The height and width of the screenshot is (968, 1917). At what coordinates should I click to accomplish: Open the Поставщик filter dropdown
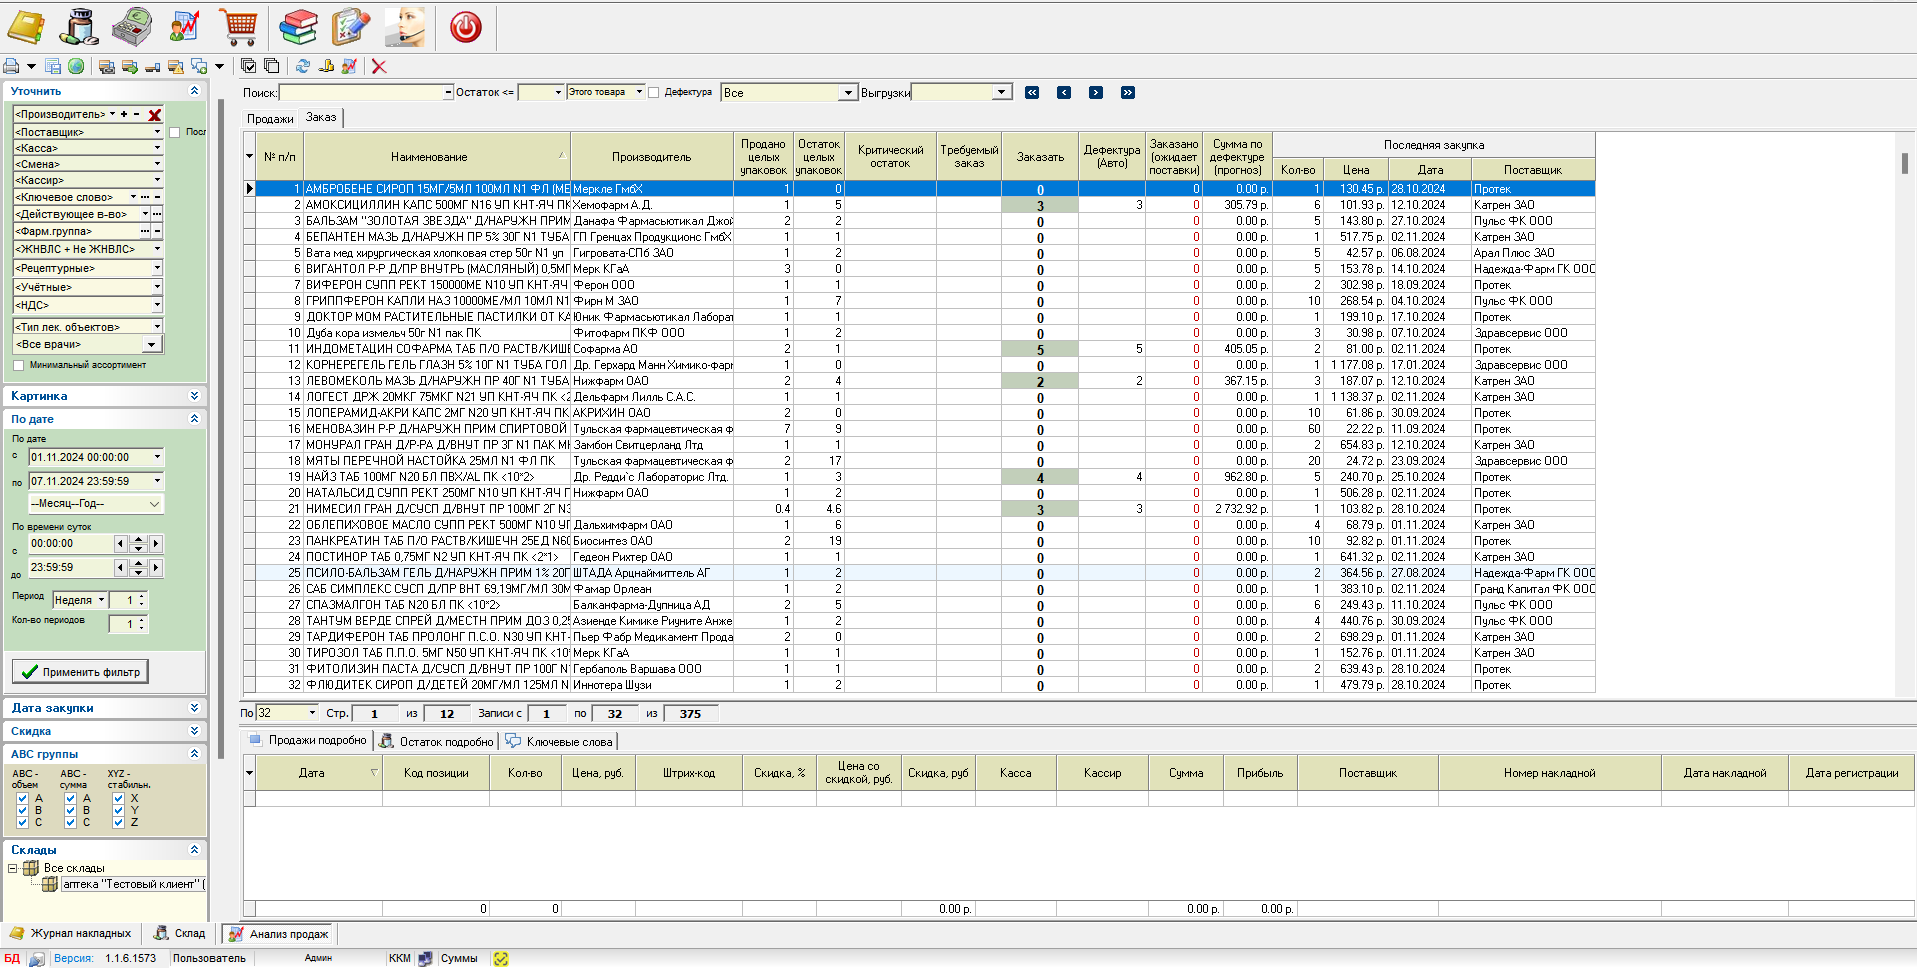pyautogui.click(x=157, y=132)
